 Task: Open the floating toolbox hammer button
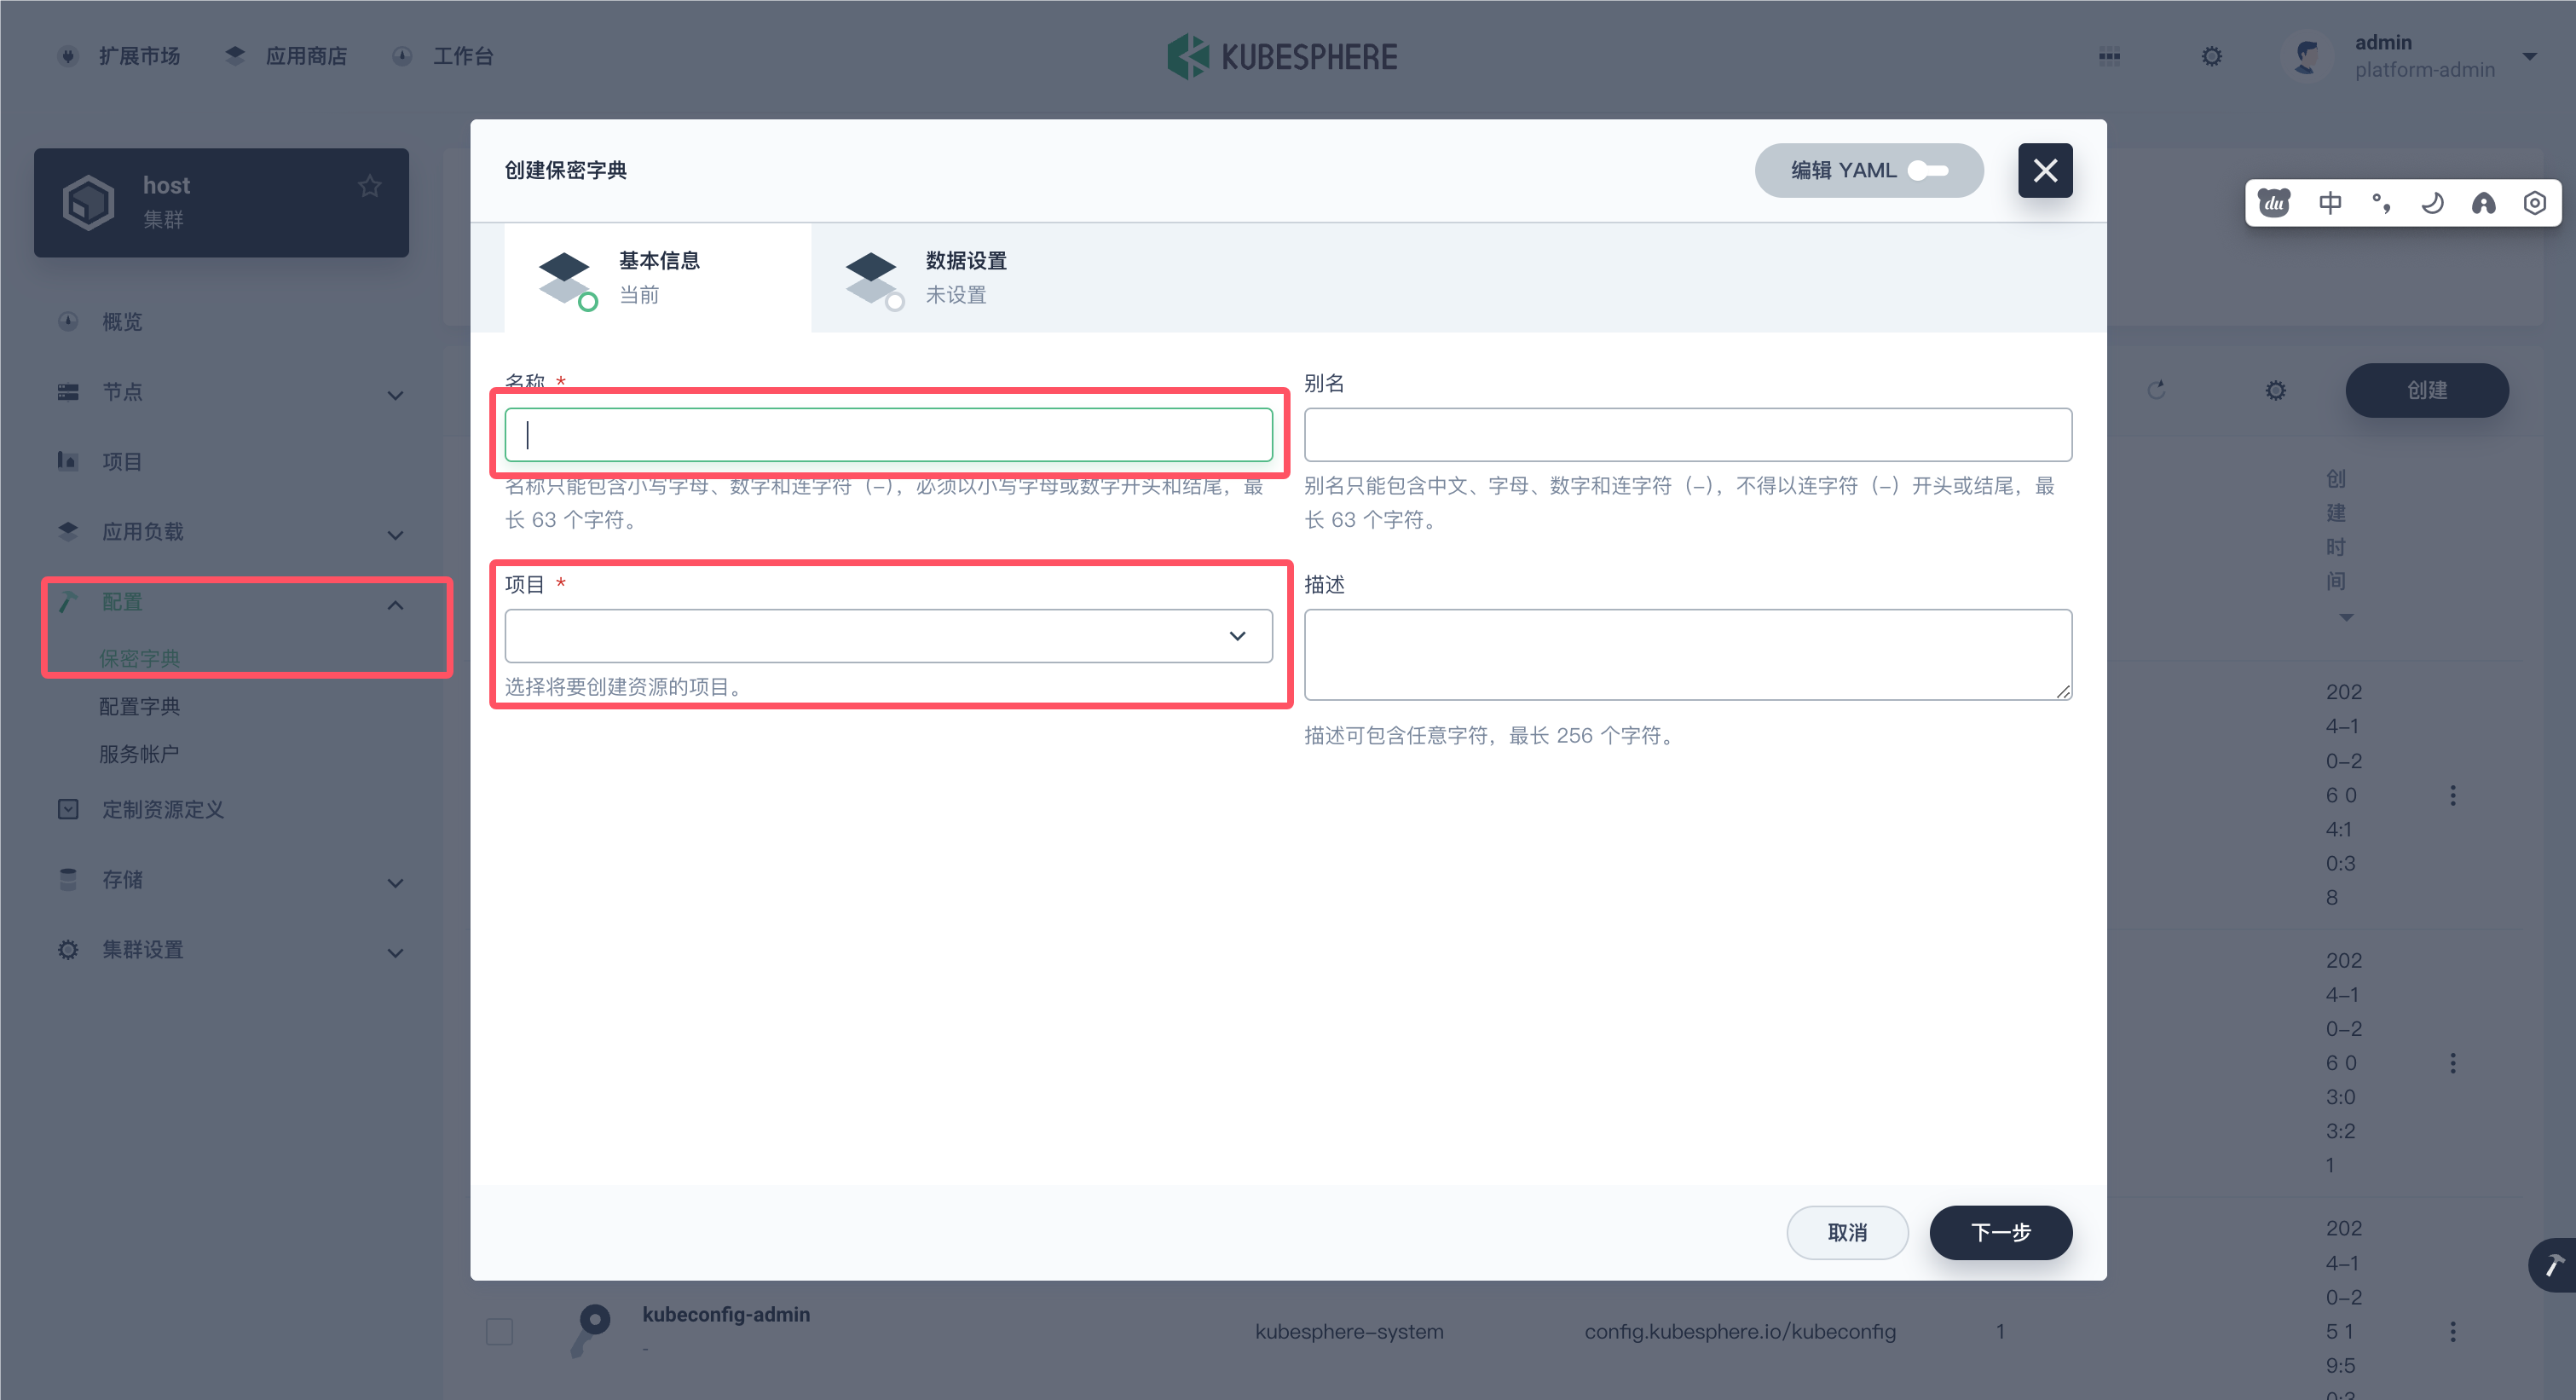(x=2553, y=1265)
